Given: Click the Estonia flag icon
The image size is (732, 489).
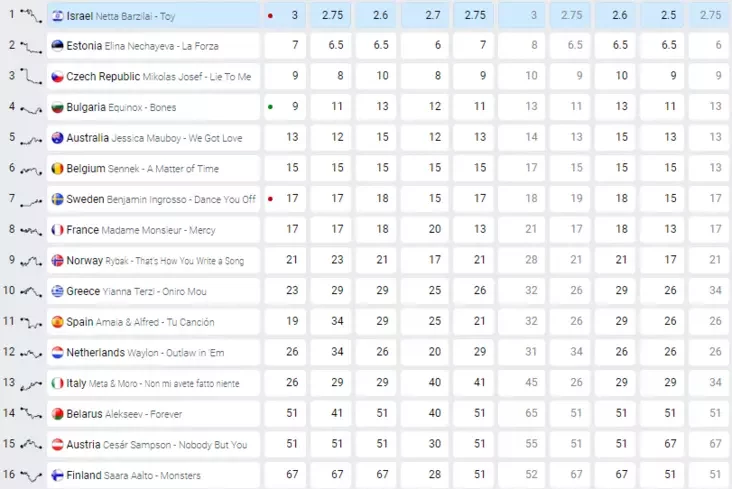Looking at the screenshot, I should tap(57, 46).
